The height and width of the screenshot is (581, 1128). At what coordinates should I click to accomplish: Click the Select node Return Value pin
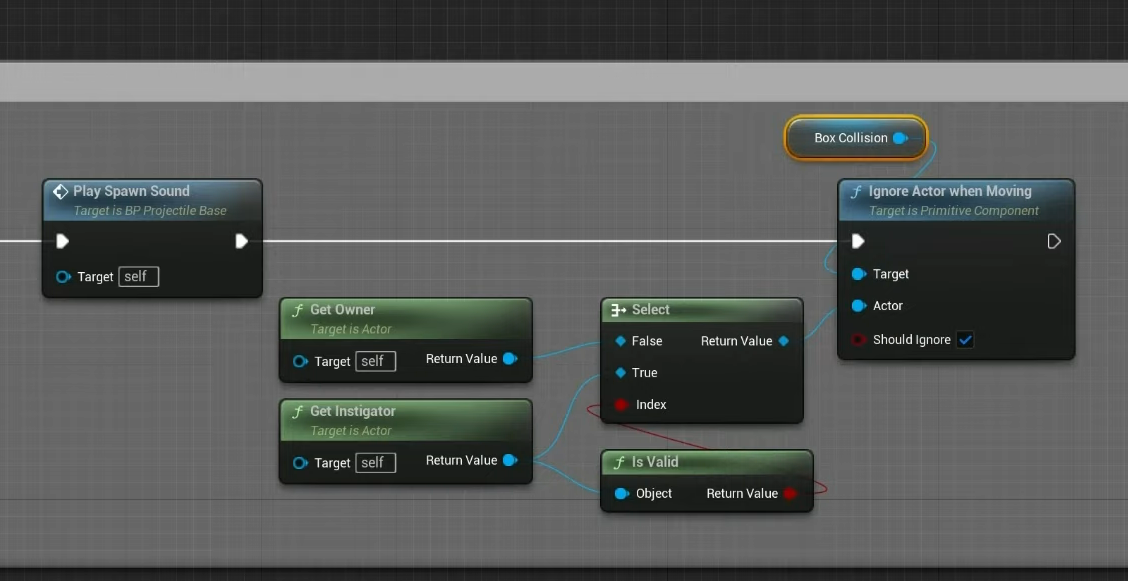pyautogui.click(x=784, y=341)
